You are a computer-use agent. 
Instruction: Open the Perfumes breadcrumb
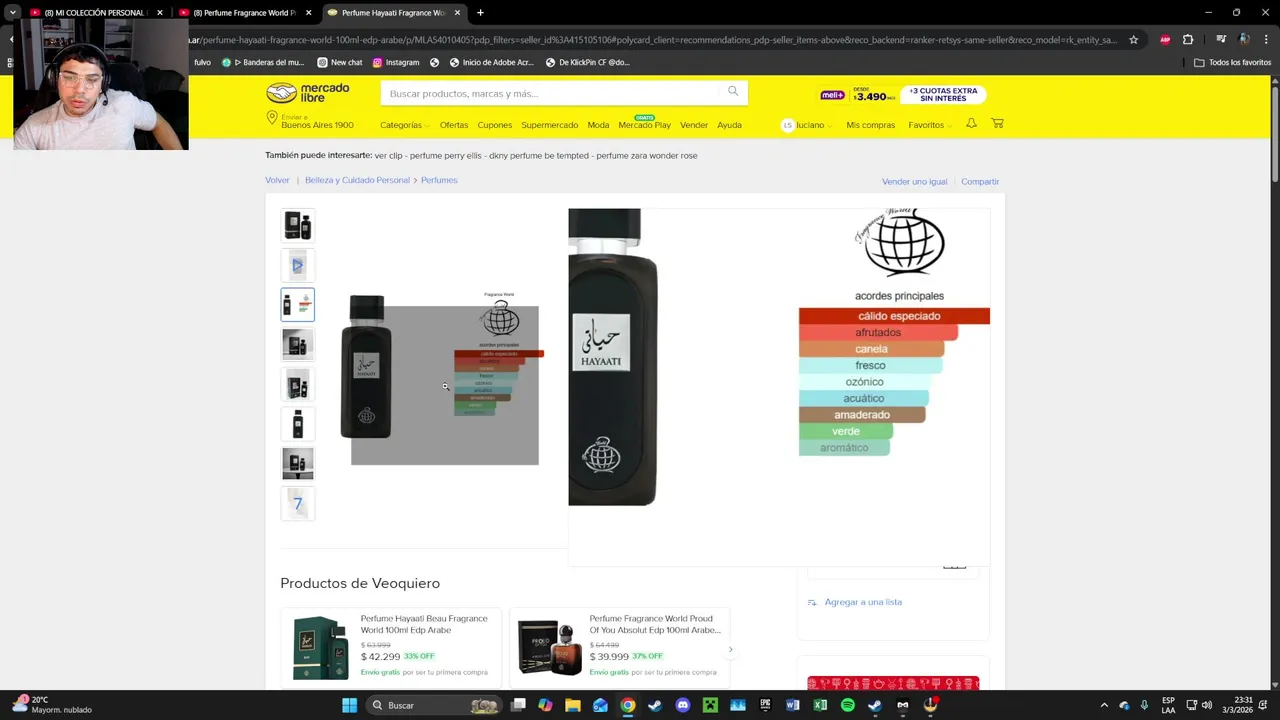[439, 180]
